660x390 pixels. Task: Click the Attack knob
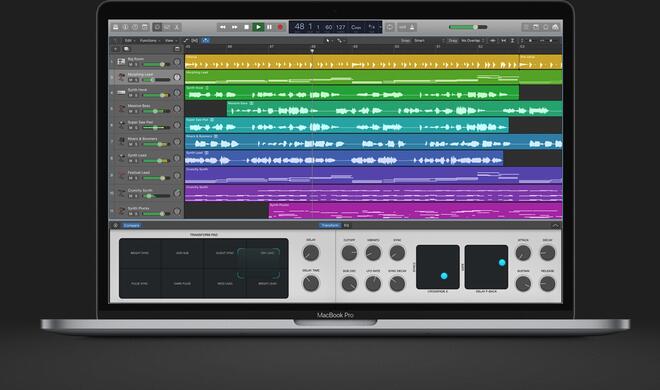coord(523,253)
